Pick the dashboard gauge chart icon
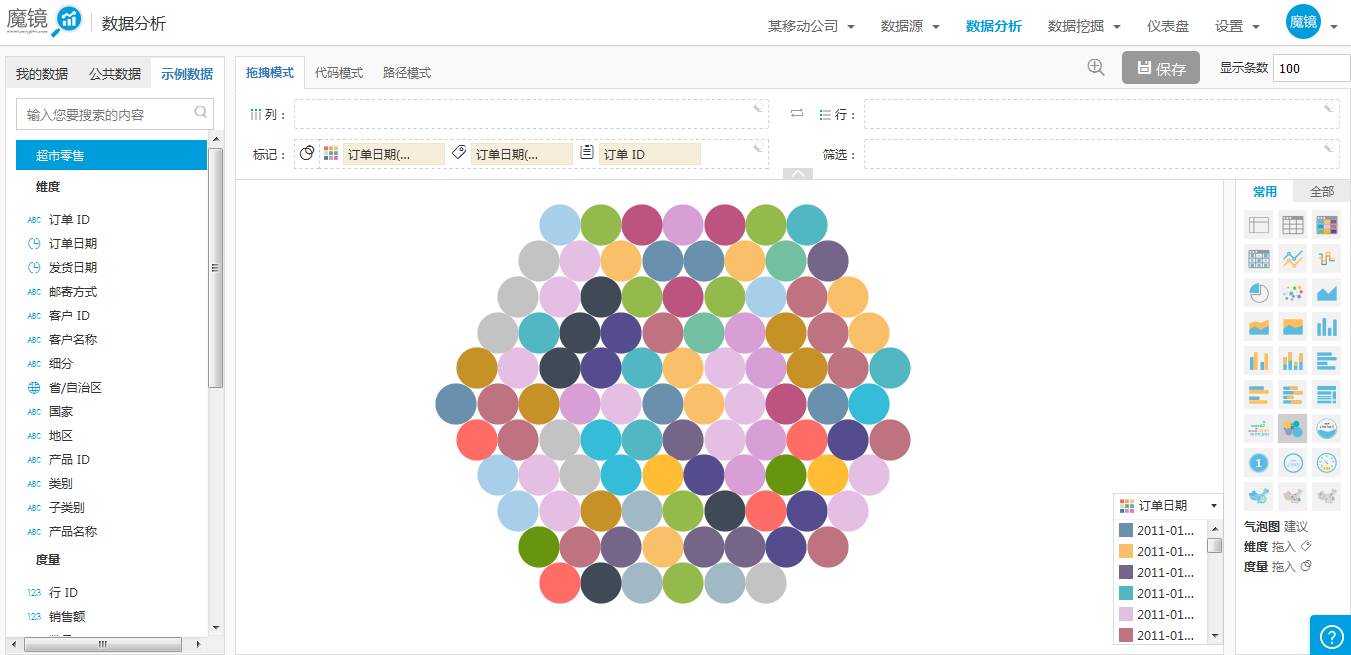This screenshot has height=655, width=1351. point(1327,463)
